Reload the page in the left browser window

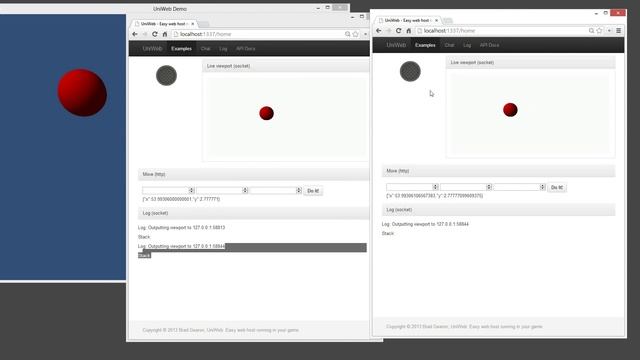(x=155, y=34)
